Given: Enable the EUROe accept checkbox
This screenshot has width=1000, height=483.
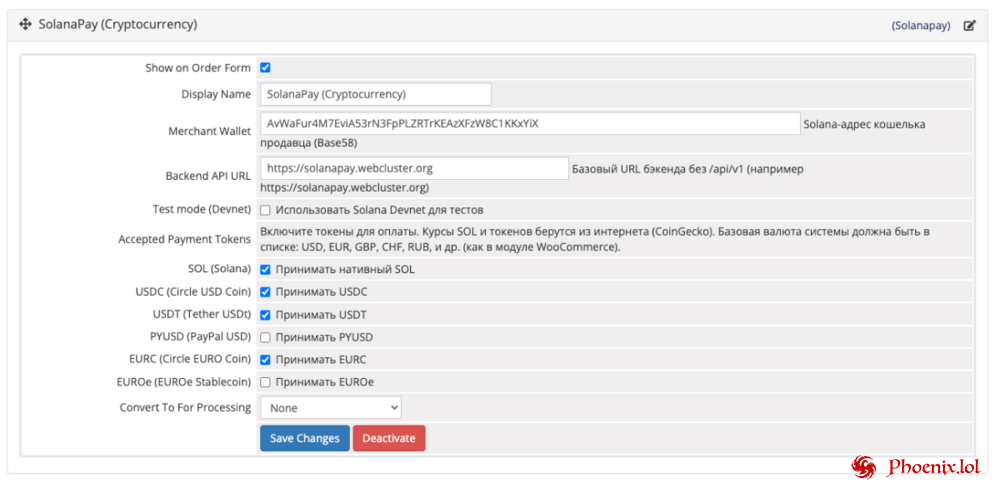Looking at the screenshot, I should (x=265, y=382).
